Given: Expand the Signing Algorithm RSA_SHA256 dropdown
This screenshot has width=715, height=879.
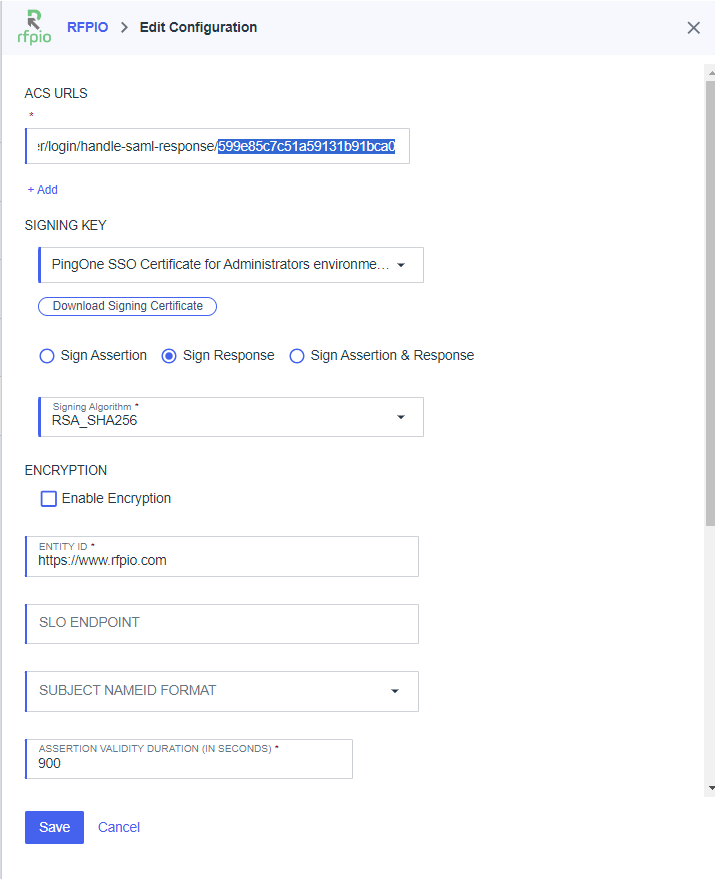Looking at the screenshot, I should (231, 417).
